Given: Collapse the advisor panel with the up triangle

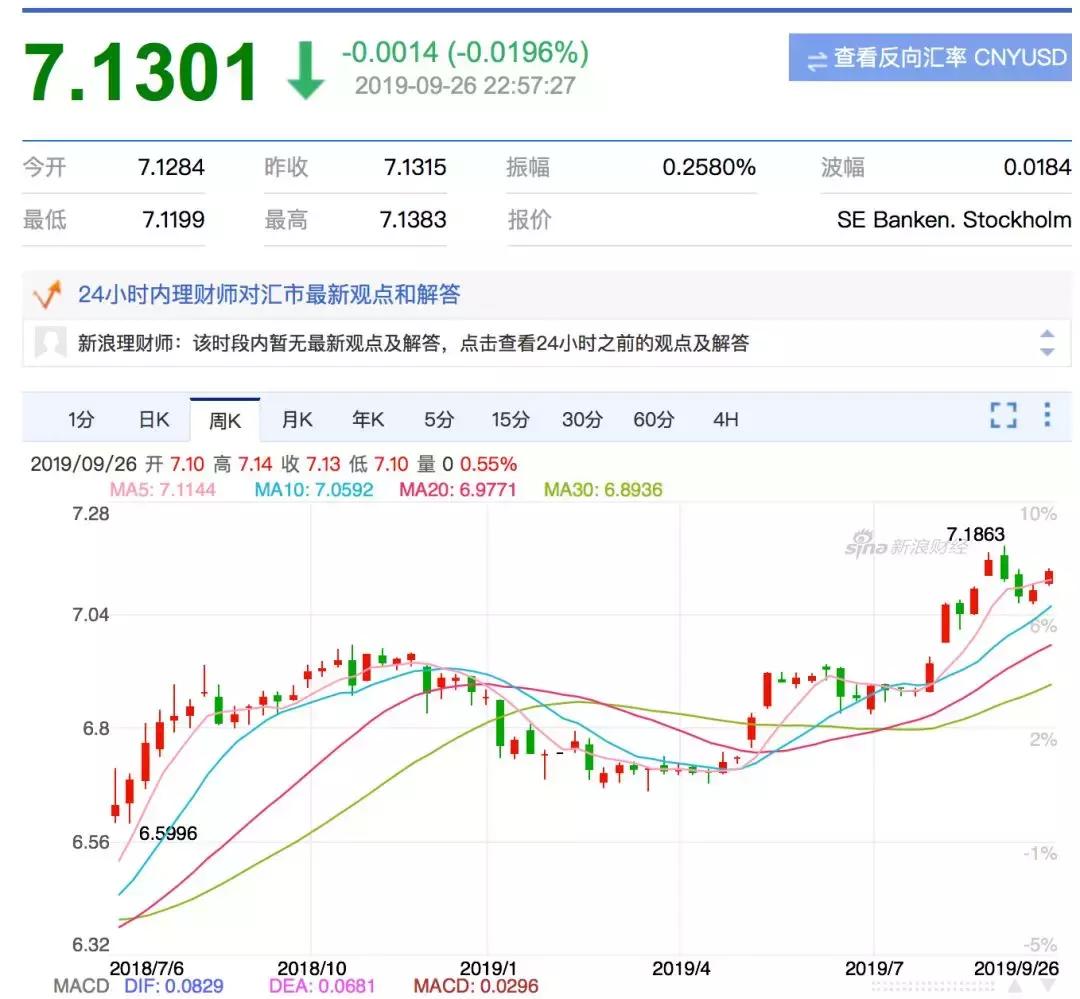Looking at the screenshot, I should tap(1048, 332).
